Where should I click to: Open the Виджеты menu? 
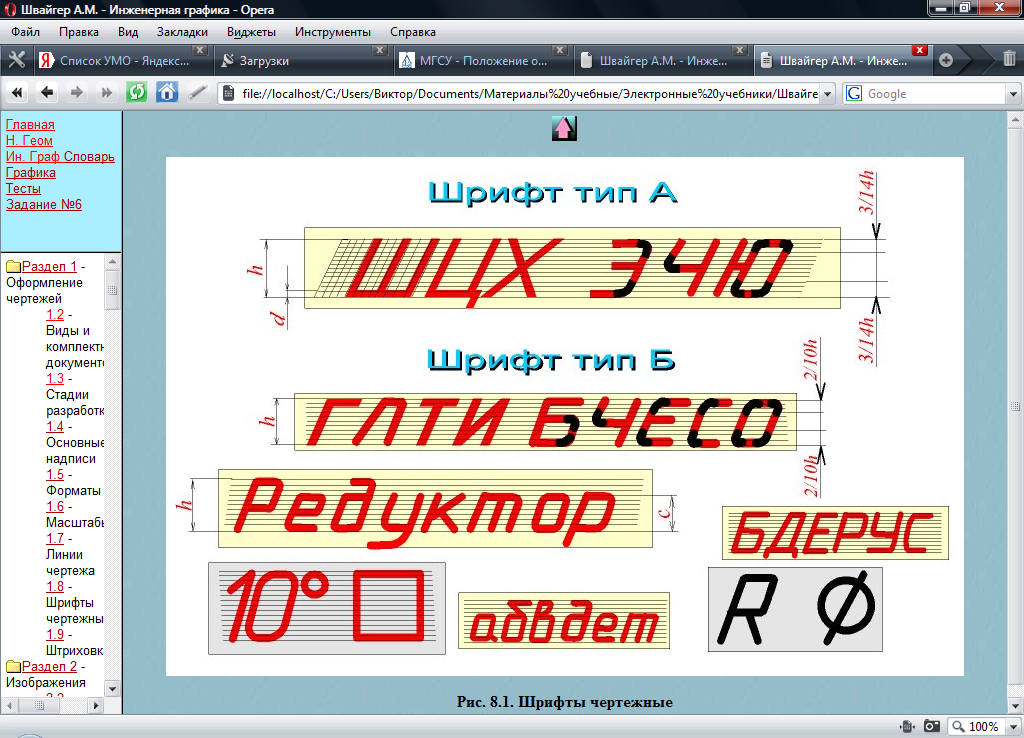(x=251, y=32)
